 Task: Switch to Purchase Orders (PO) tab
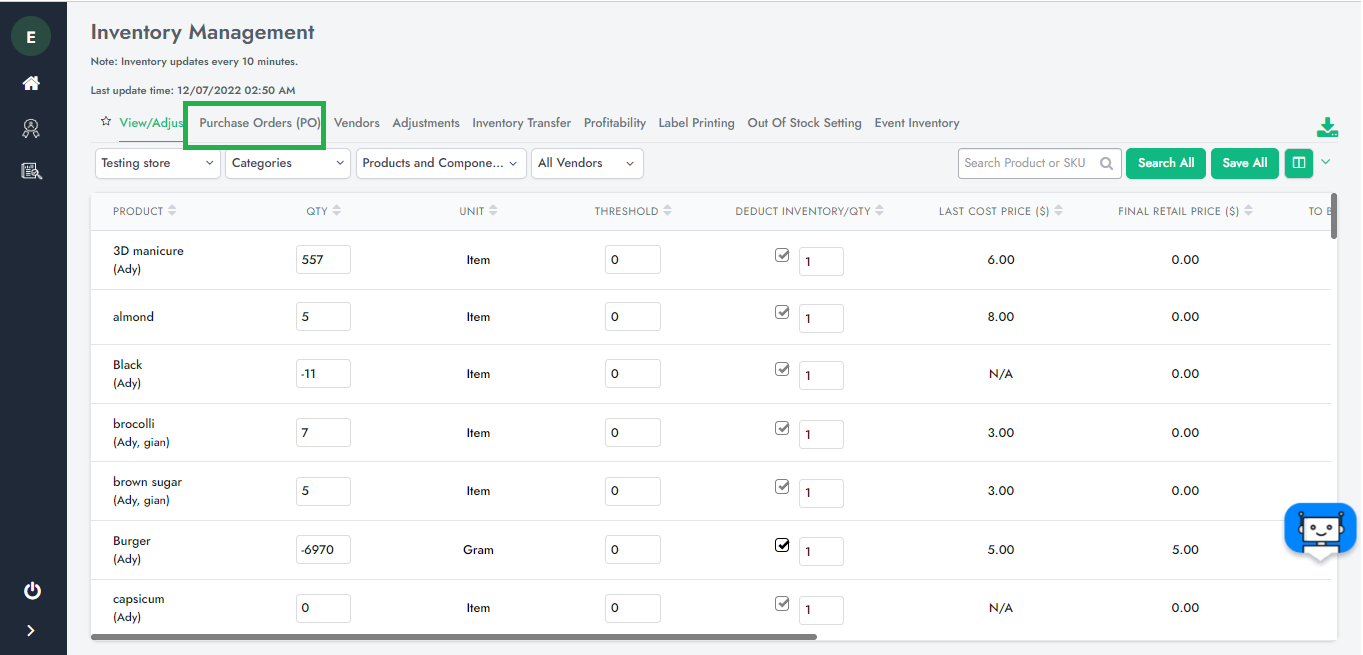259,123
